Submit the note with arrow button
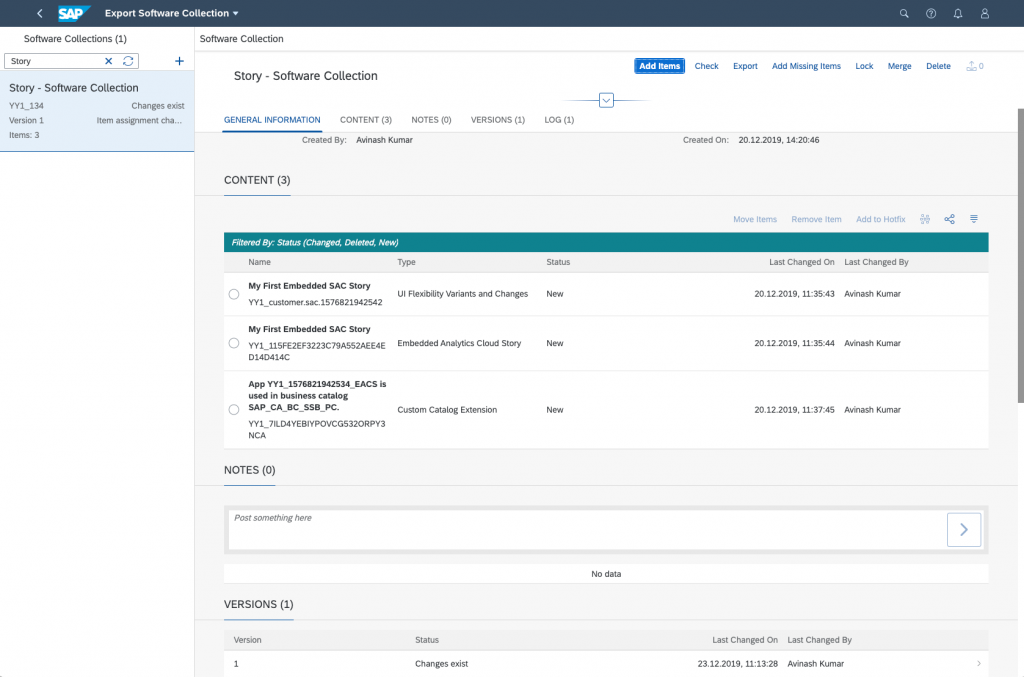 pos(963,529)
